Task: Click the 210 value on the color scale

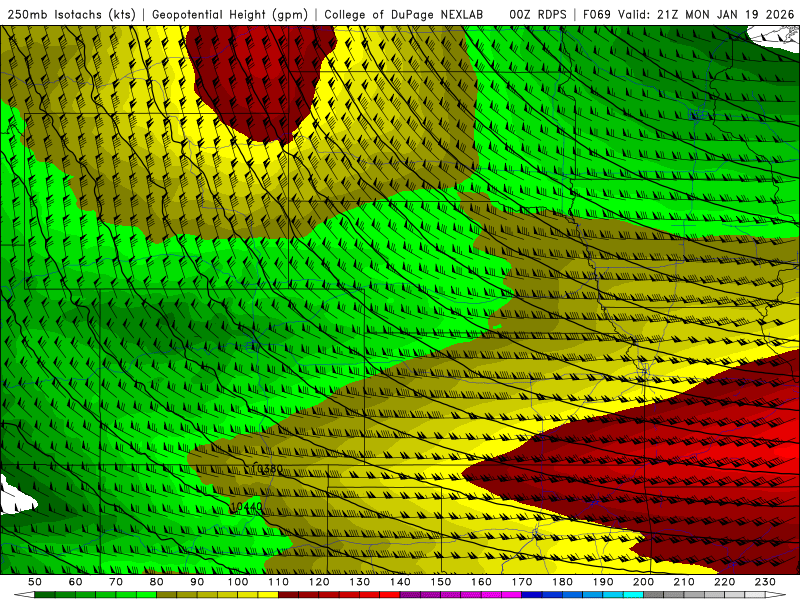Action: point(684,582)
